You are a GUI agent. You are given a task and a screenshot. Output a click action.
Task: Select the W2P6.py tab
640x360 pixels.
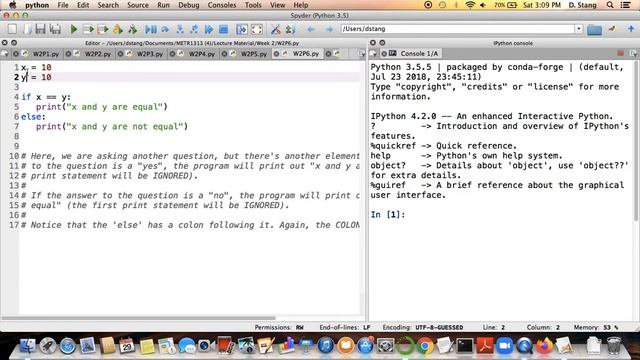click(306, 53)
